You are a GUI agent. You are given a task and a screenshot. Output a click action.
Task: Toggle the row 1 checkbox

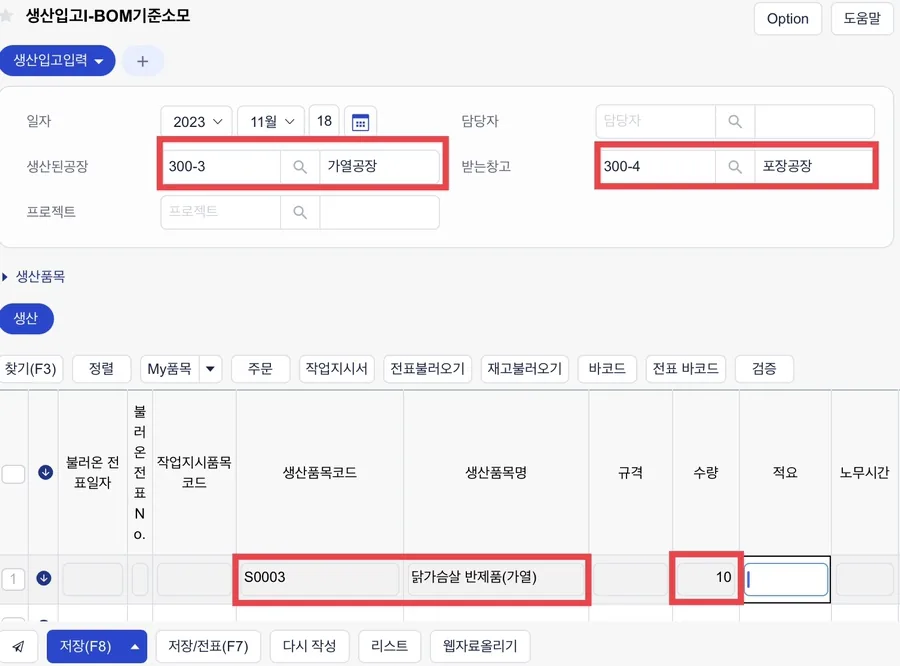coord(13,579)
